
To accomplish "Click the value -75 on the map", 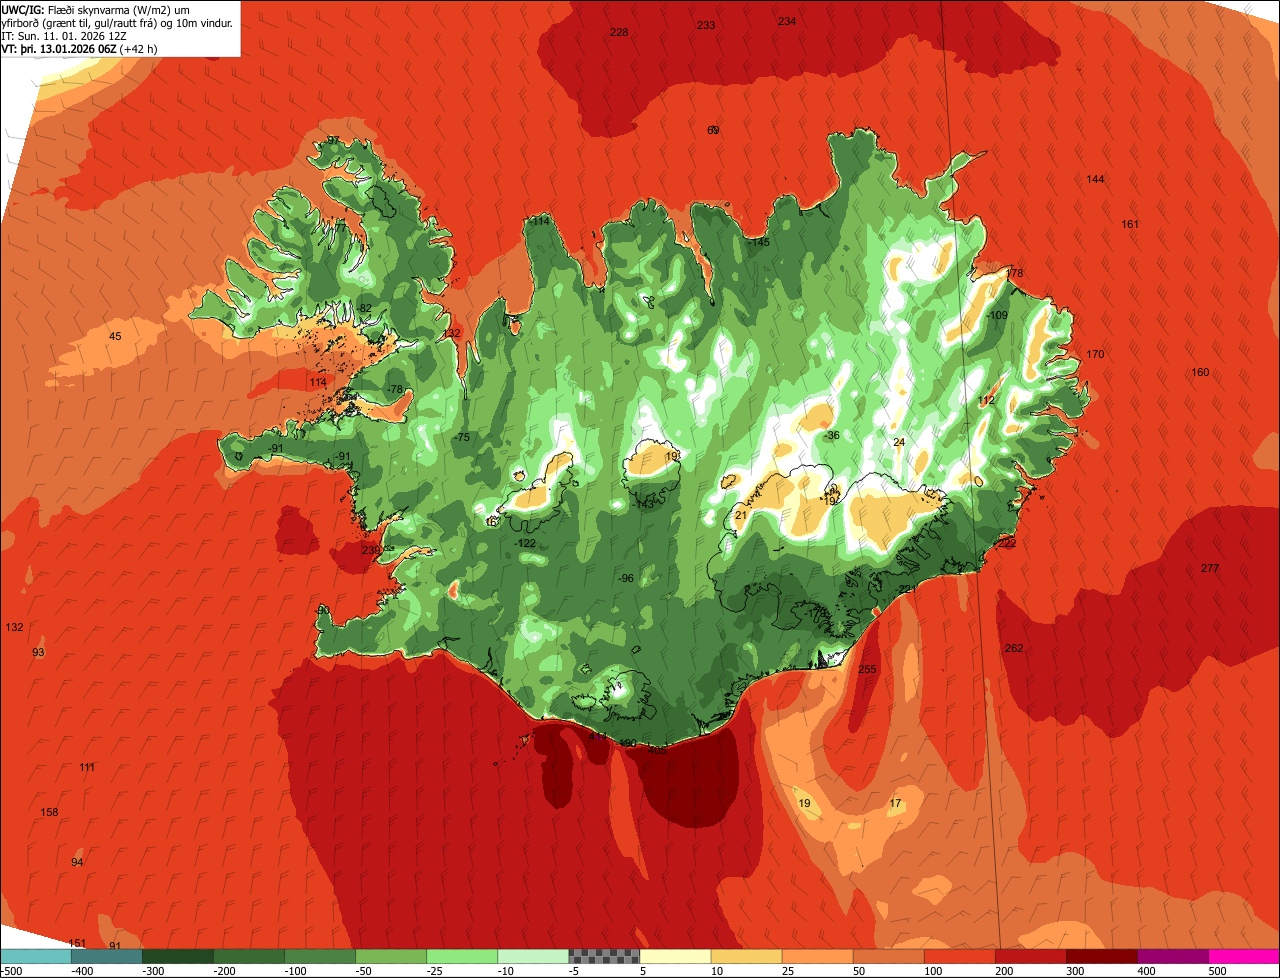I will (461, 437).
